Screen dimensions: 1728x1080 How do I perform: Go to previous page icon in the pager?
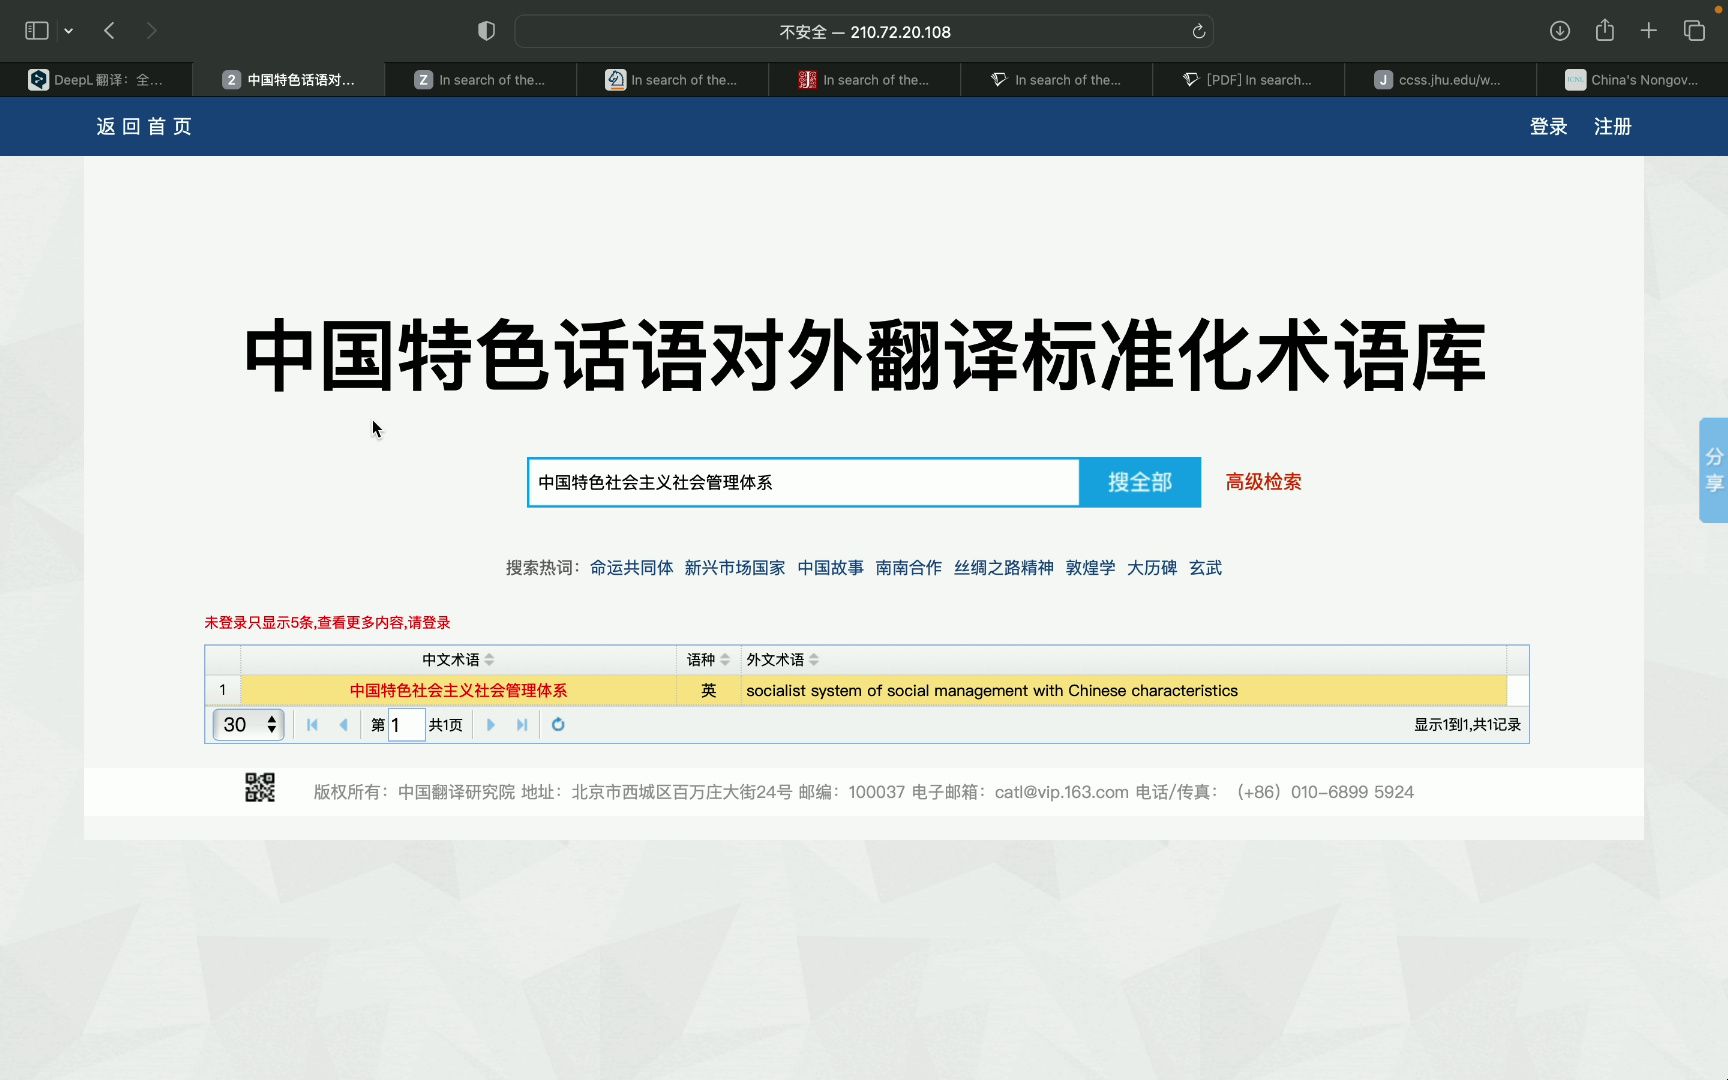[x=343, y=725]
